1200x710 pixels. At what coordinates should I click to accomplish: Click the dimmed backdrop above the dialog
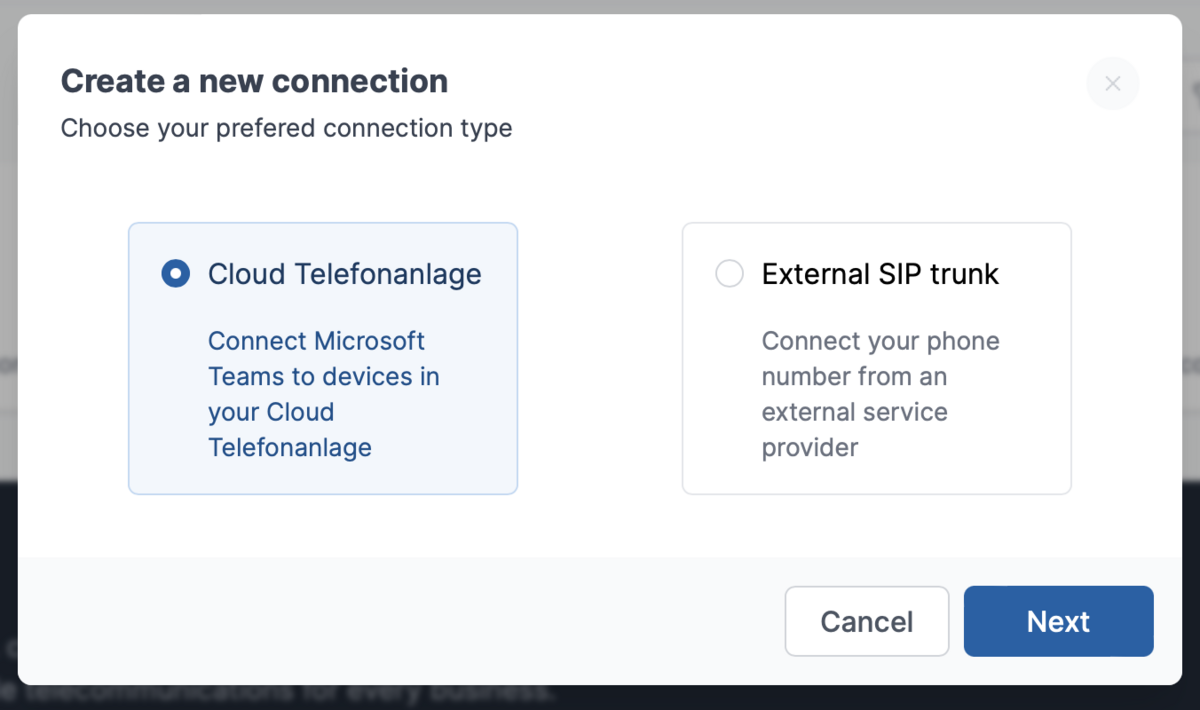(600, 6)
